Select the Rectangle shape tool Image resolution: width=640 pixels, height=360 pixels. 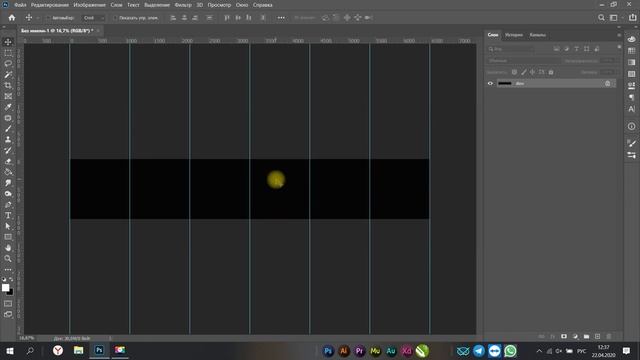8,237
